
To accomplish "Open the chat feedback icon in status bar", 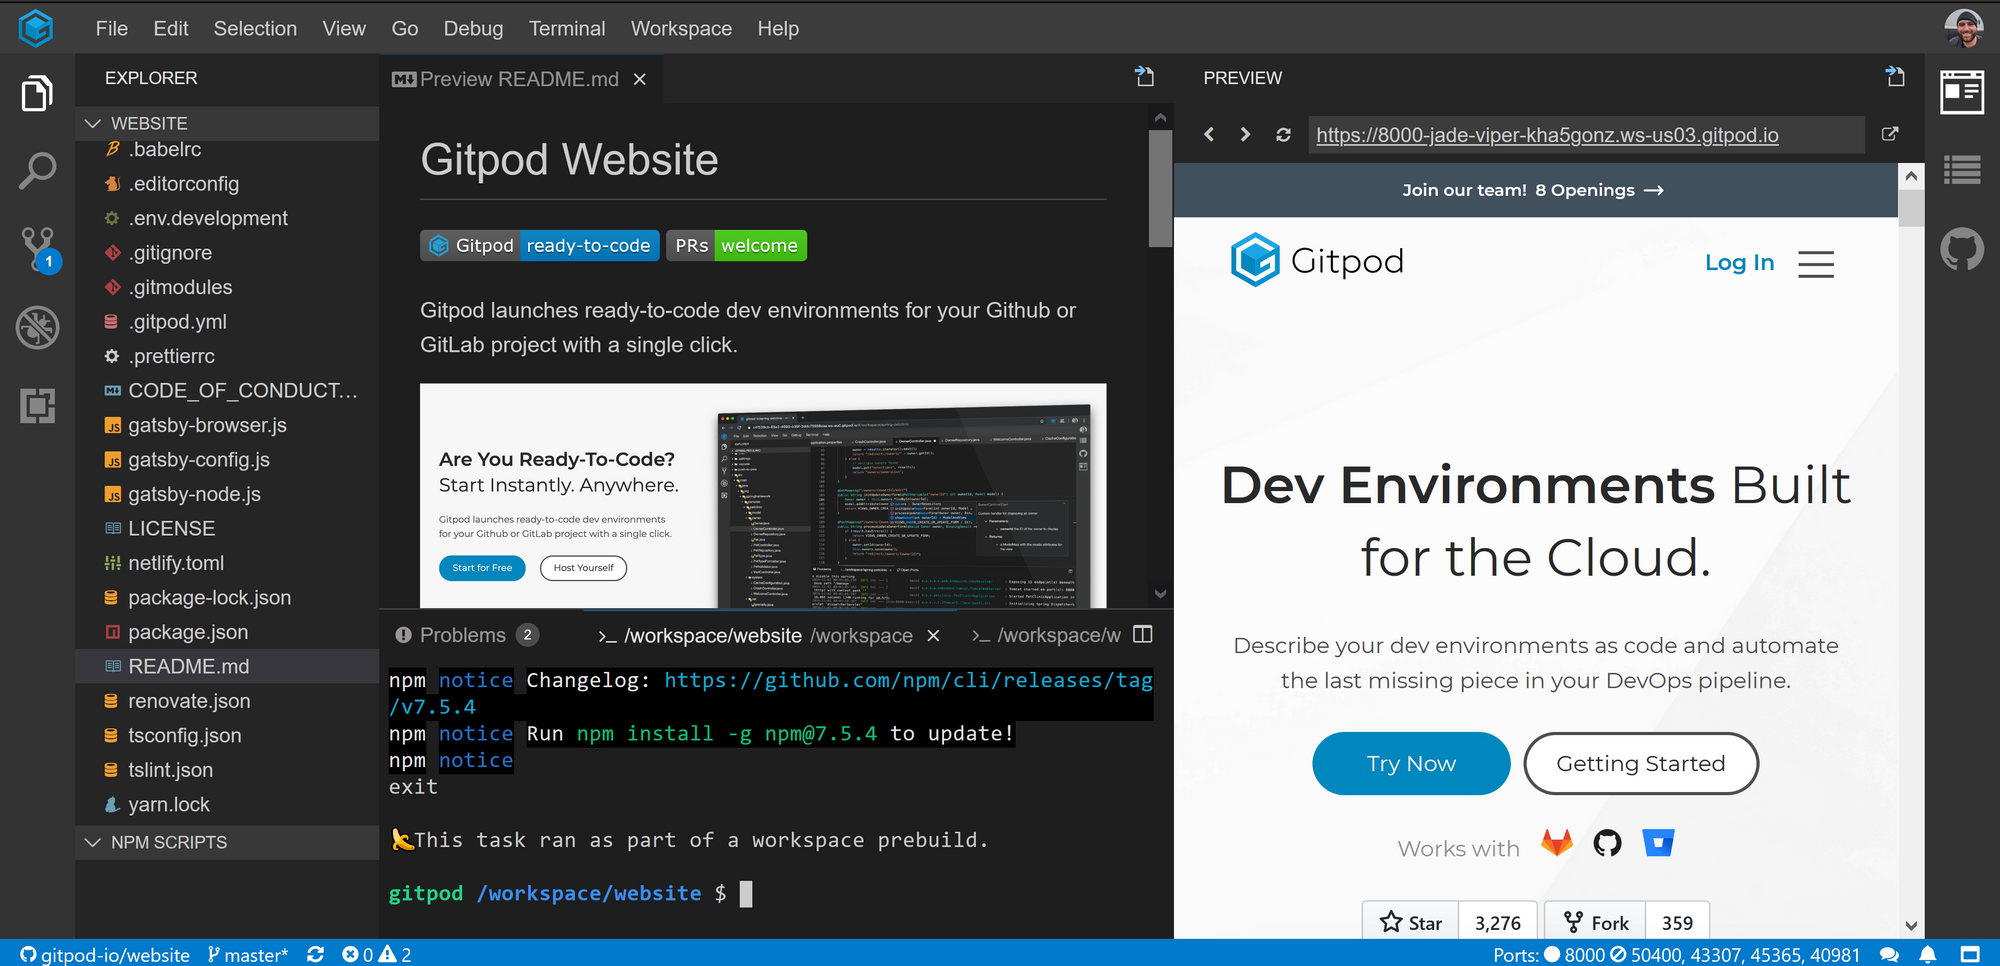I will point(1889,954).
